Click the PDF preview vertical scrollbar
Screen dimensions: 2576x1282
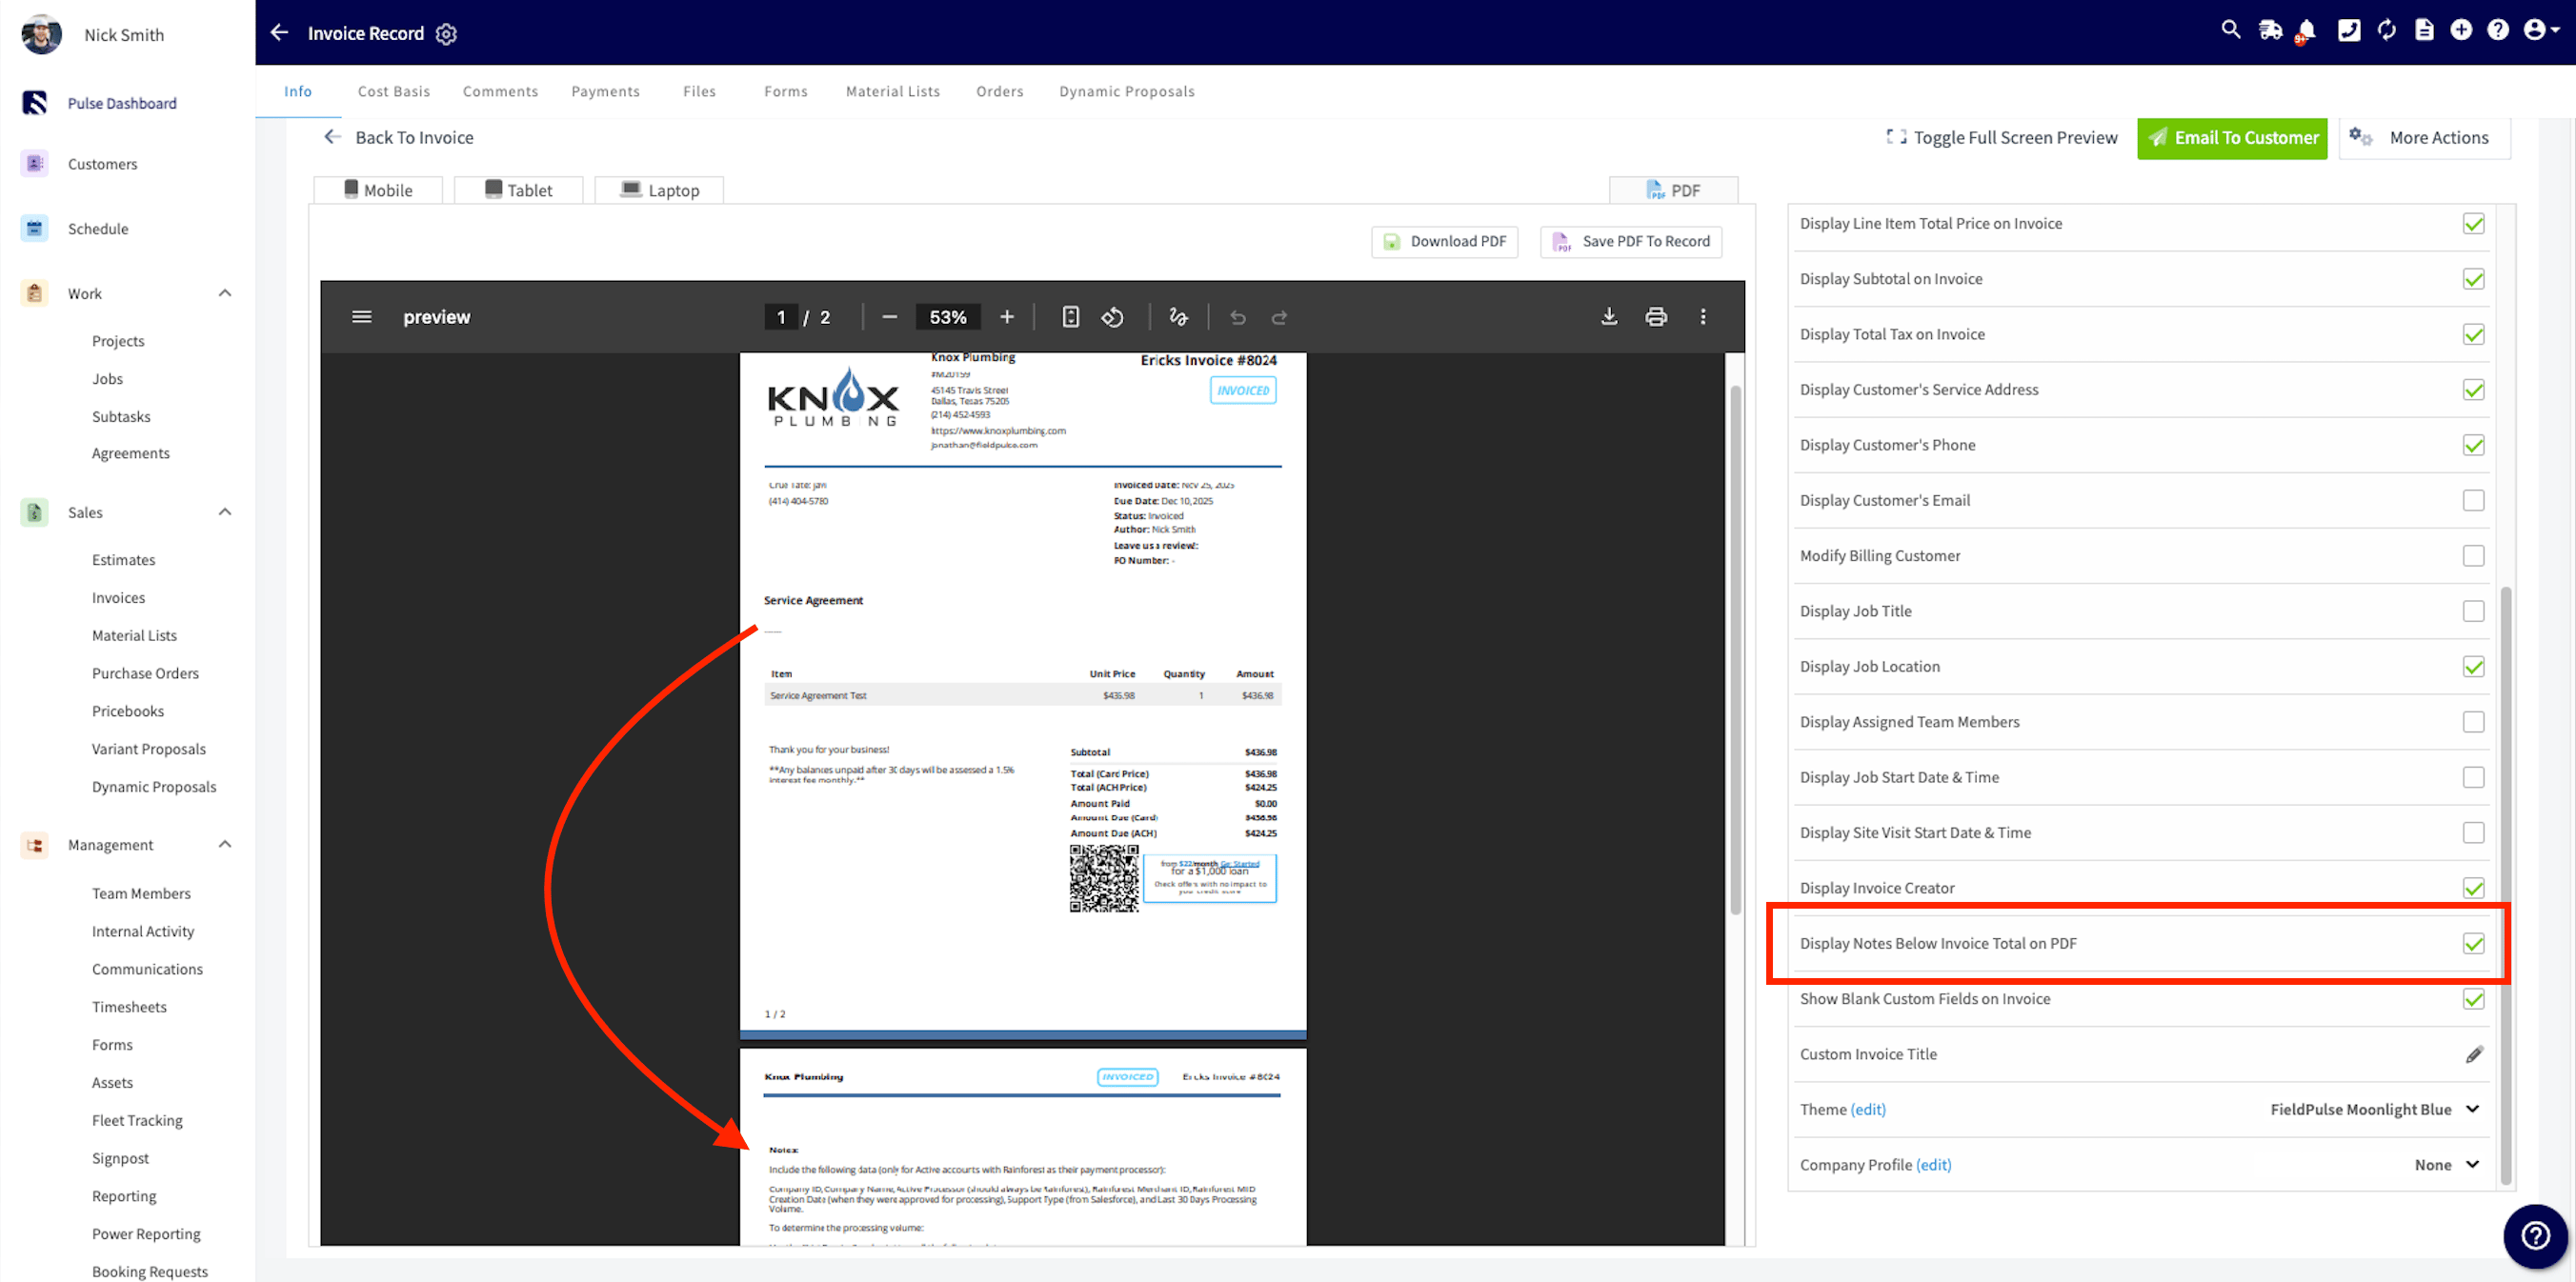1736,650
